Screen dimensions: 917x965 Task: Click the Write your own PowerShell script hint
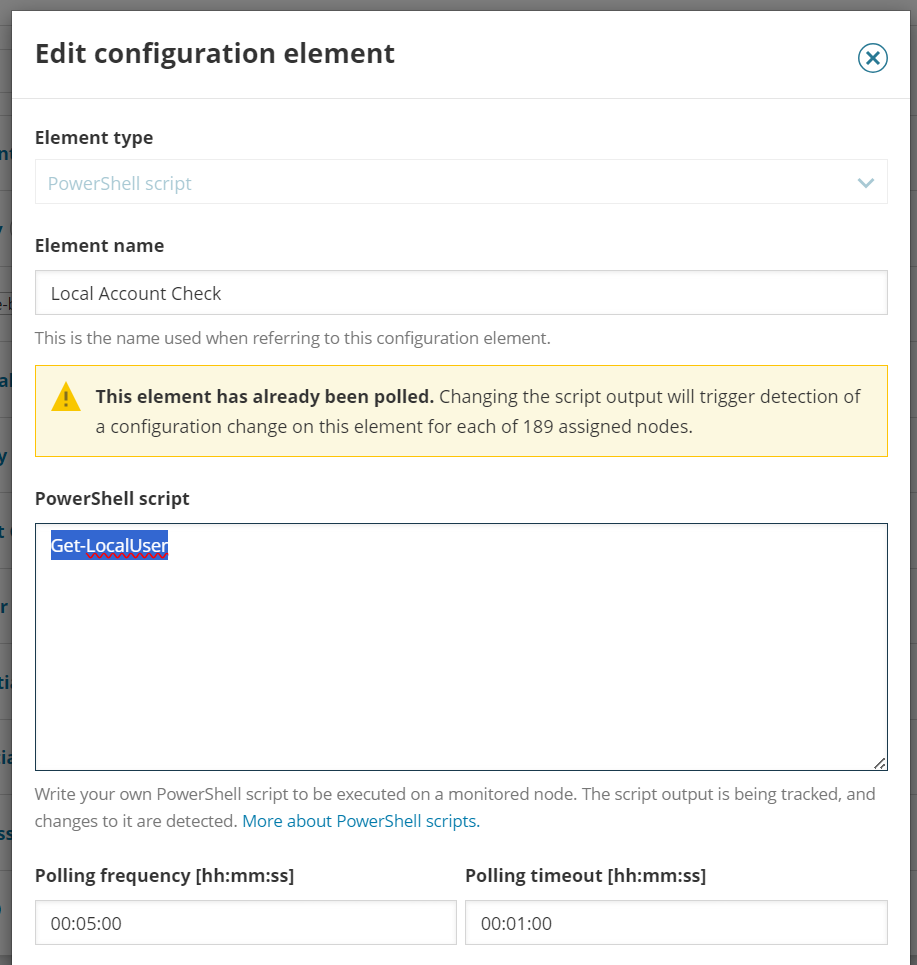pyautogui.click(x=455, y=794)
